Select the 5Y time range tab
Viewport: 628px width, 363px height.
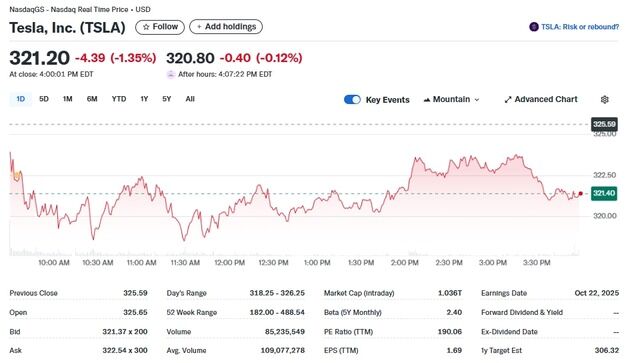pyautogui.click(x=167, y=99)
